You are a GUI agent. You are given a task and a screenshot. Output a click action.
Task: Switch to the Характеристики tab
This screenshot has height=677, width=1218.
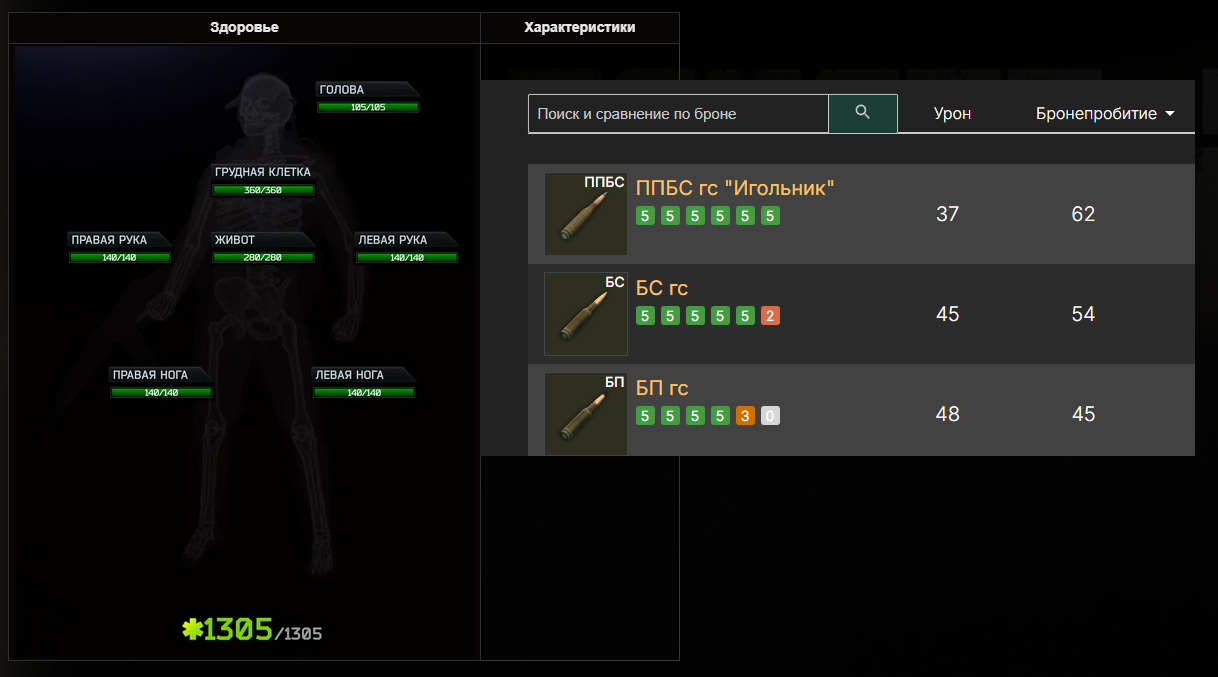[580, 28]
